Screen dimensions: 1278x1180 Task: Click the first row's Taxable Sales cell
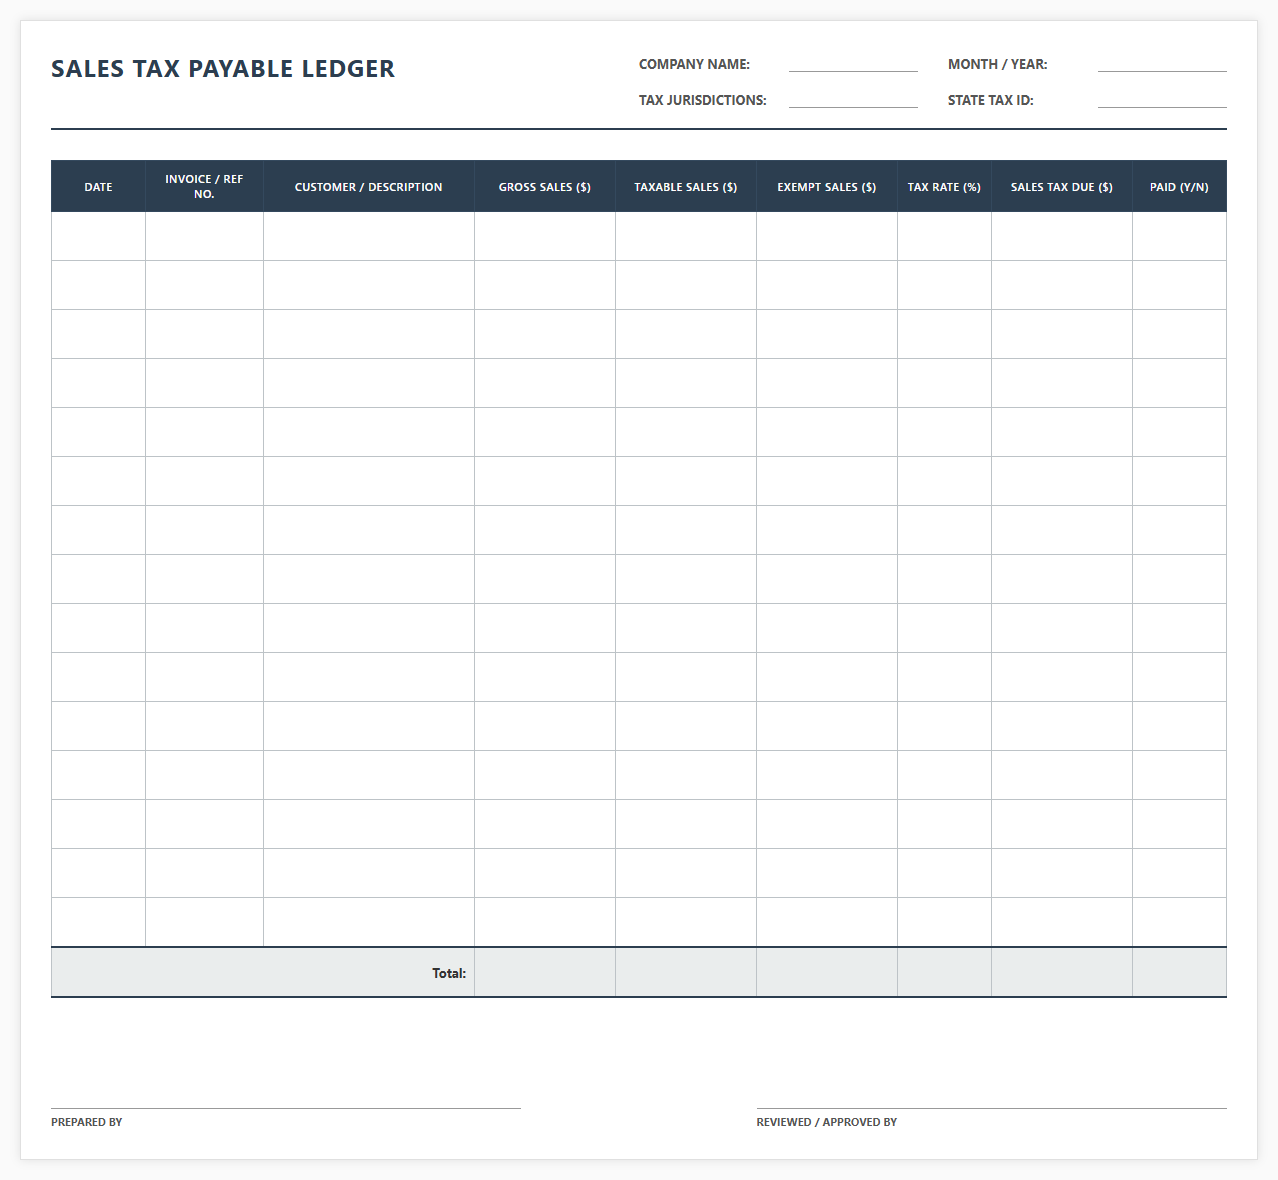click(x=686, y=236)
